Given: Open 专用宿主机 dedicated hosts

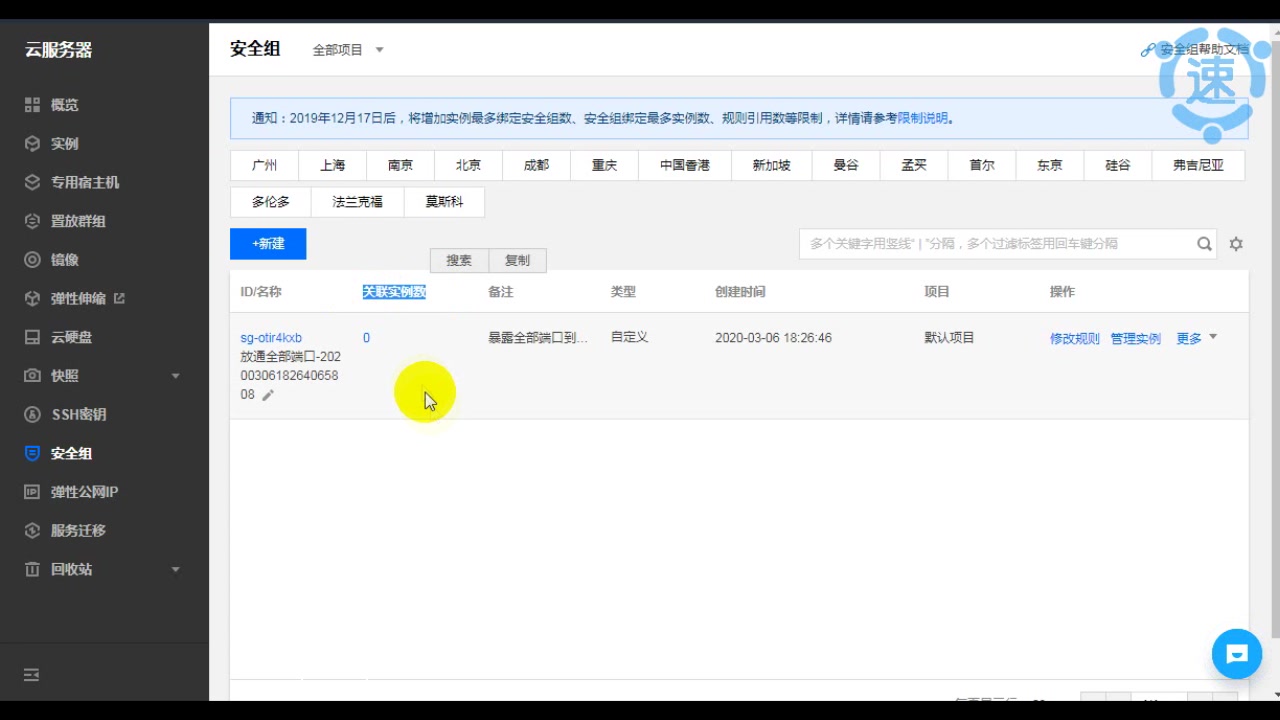Looking at the screenshot, I should tap(85, 182).
